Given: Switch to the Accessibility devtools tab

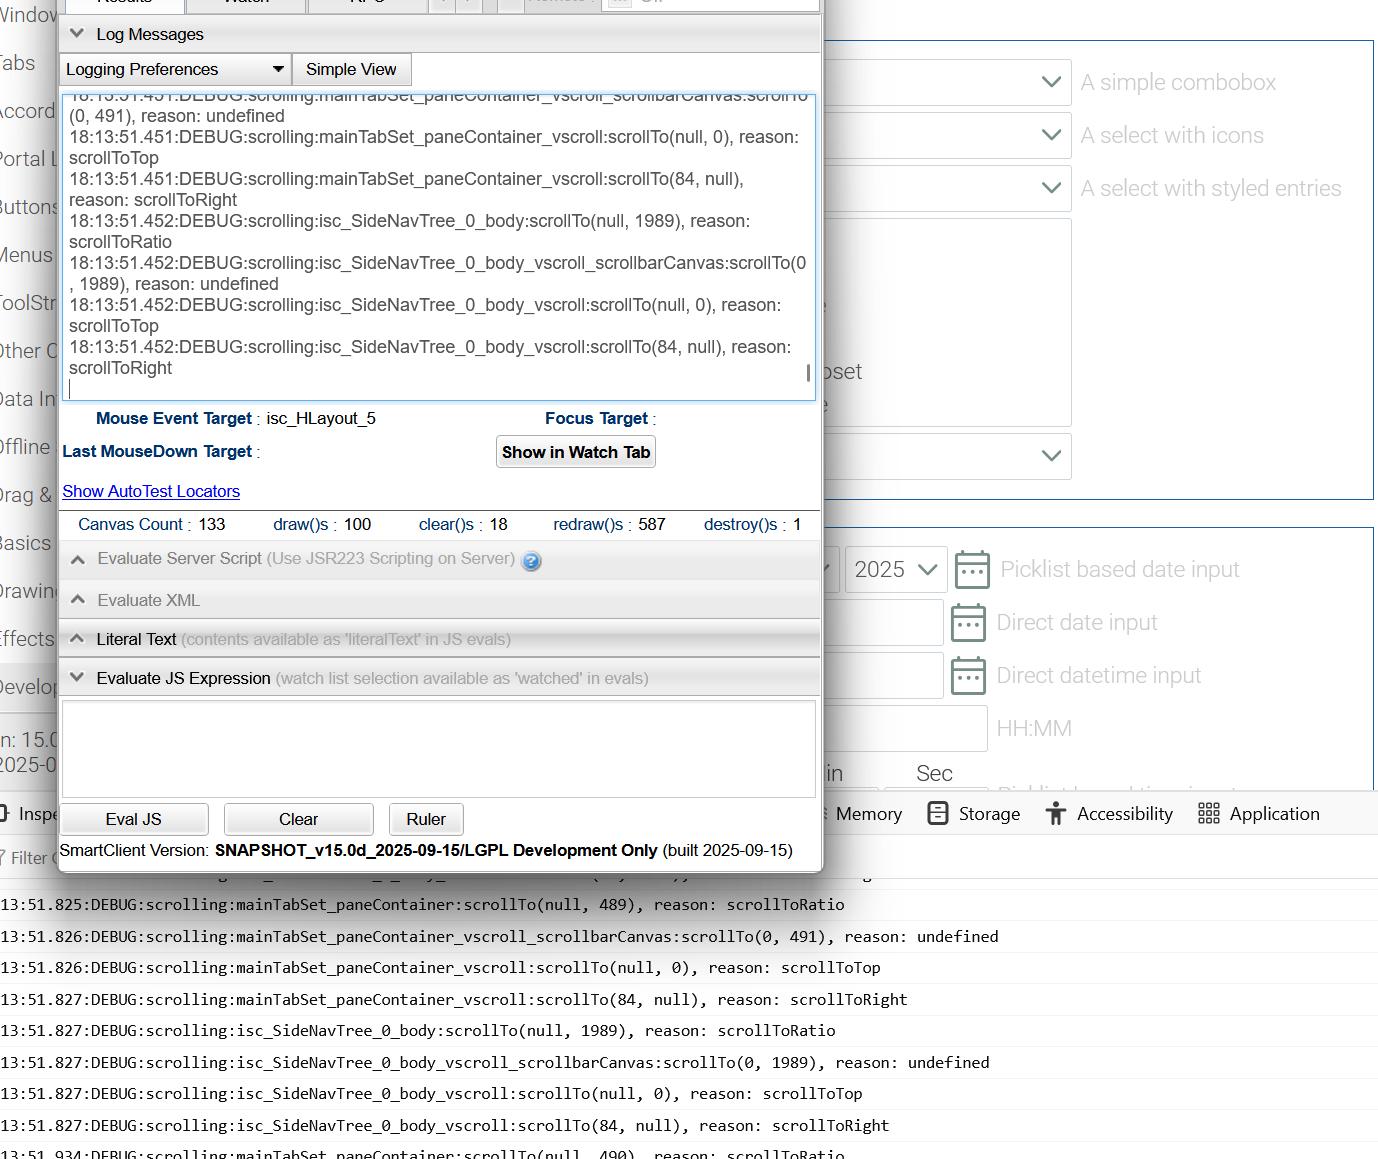Looking at the screenshot, I should click(1109, 814).
